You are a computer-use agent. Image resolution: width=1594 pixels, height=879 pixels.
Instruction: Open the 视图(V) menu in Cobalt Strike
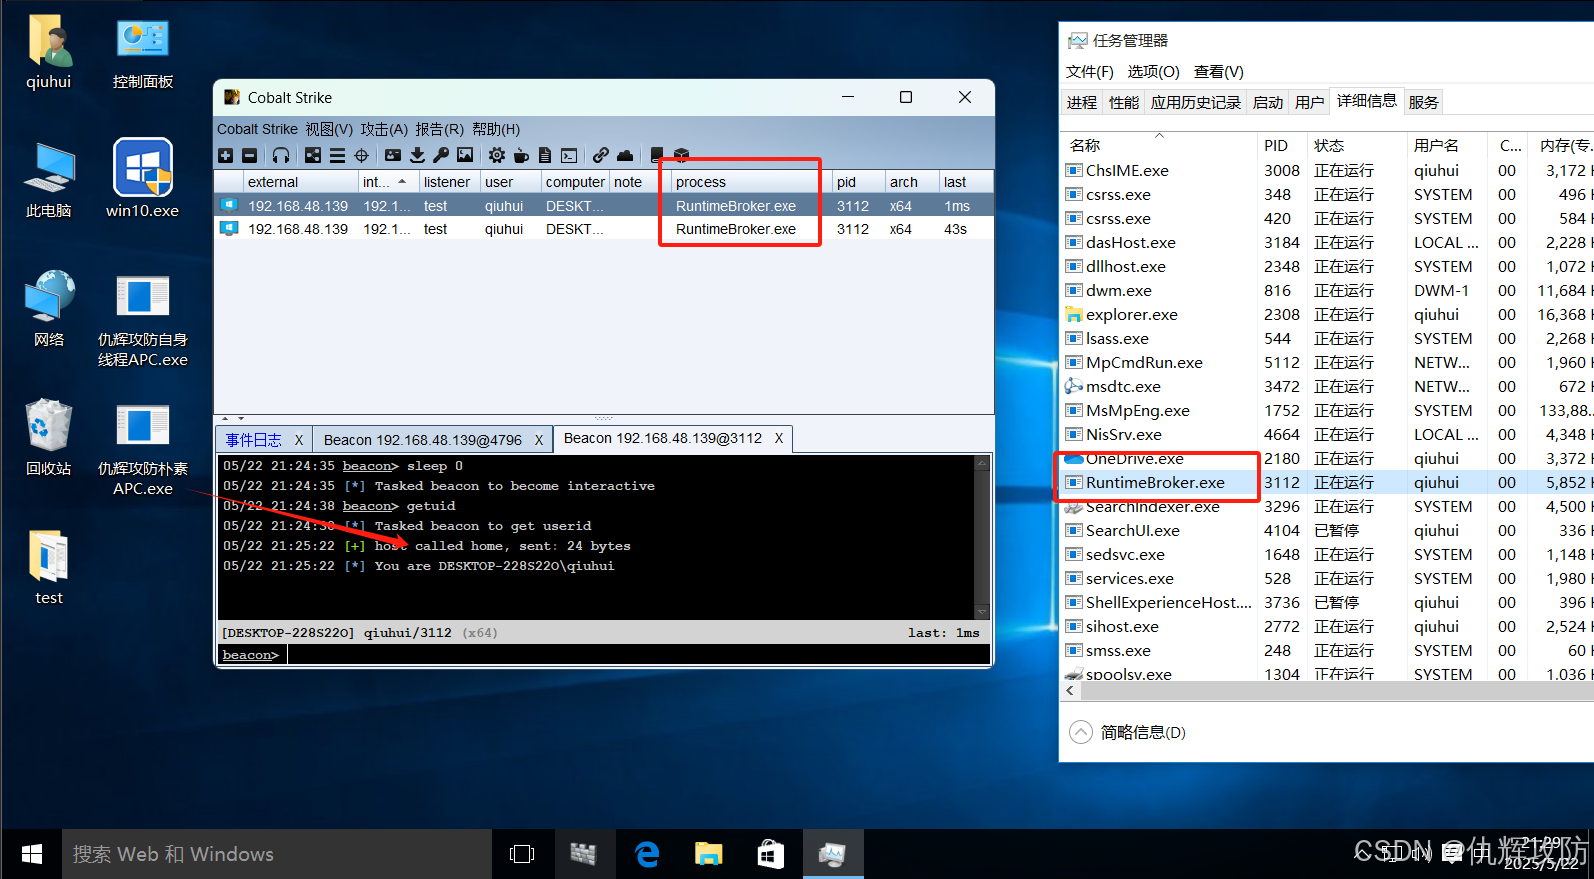(x=329, y=129)
